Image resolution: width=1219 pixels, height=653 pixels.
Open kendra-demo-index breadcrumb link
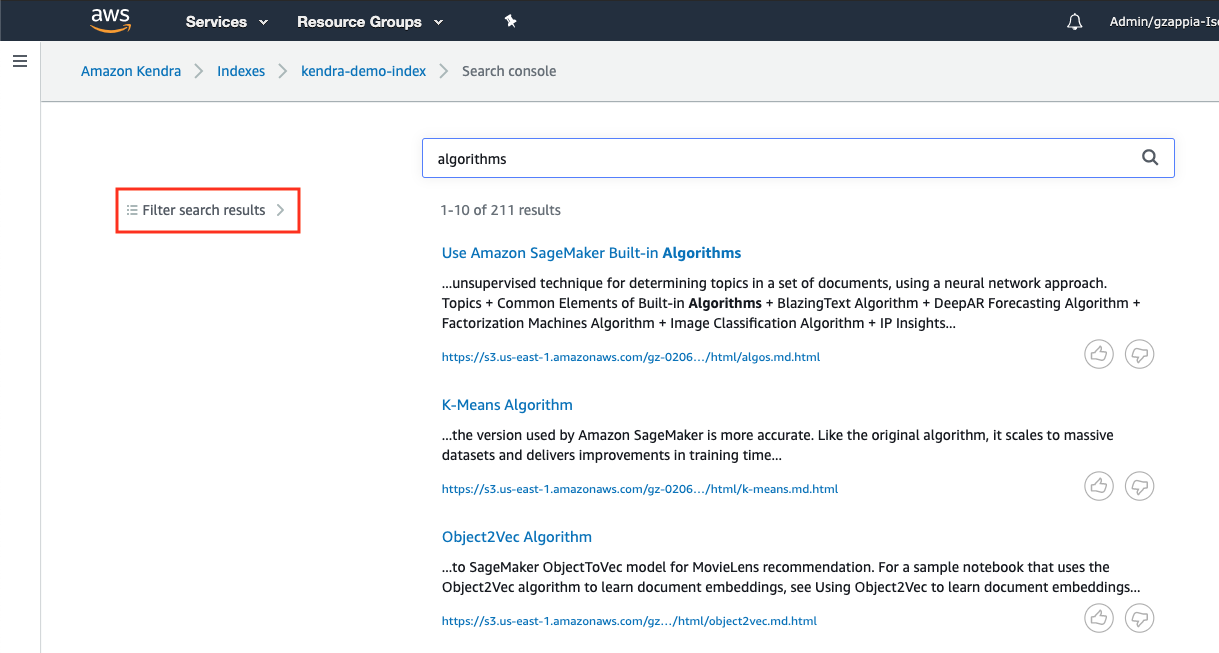click(x=364, y=71)
